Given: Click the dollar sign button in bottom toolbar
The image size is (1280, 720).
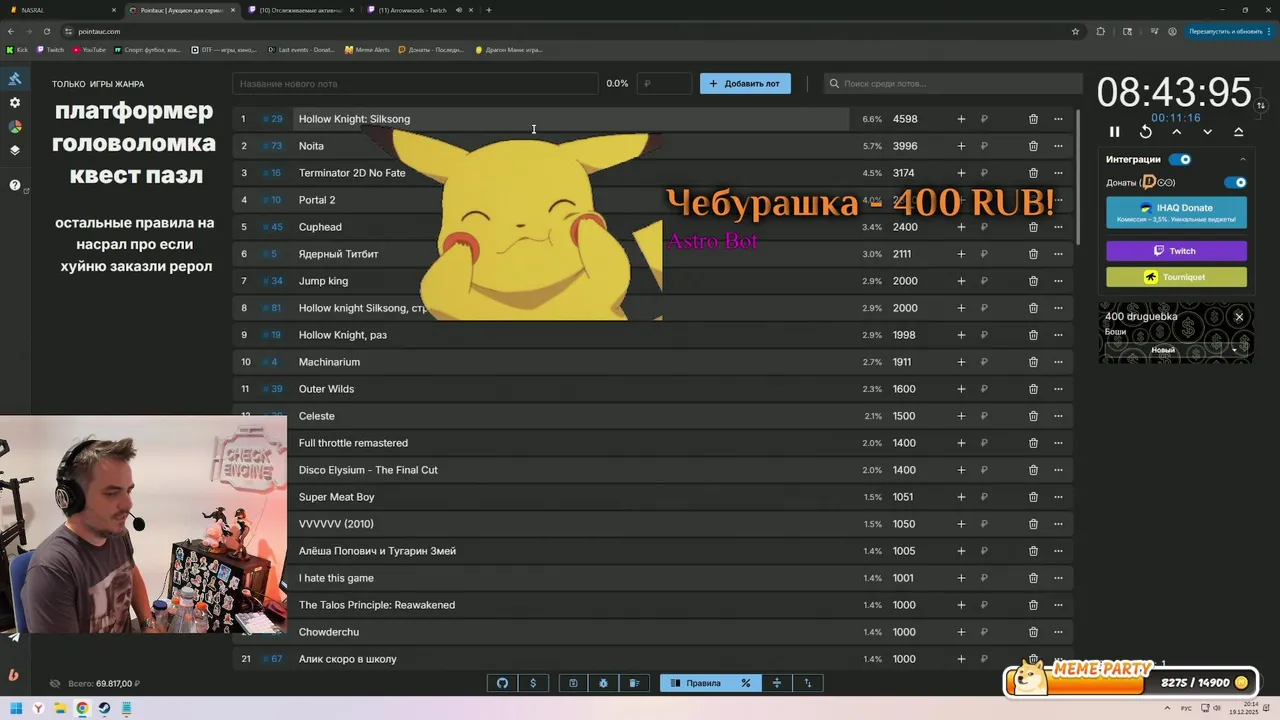Looking at the screenshot, I should click(x=533, y=683).
